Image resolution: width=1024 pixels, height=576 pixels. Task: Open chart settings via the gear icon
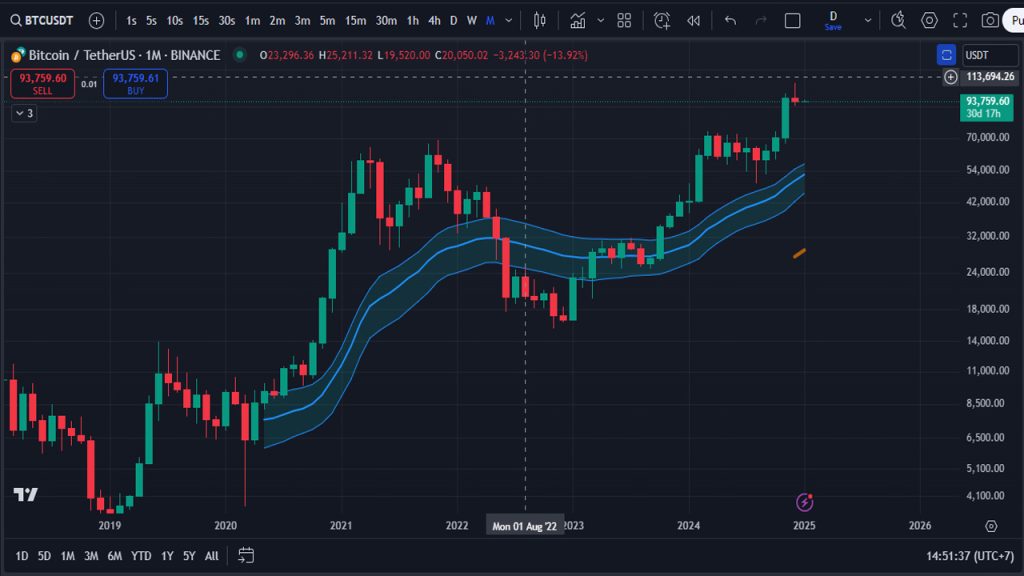(x=928, y=19)
